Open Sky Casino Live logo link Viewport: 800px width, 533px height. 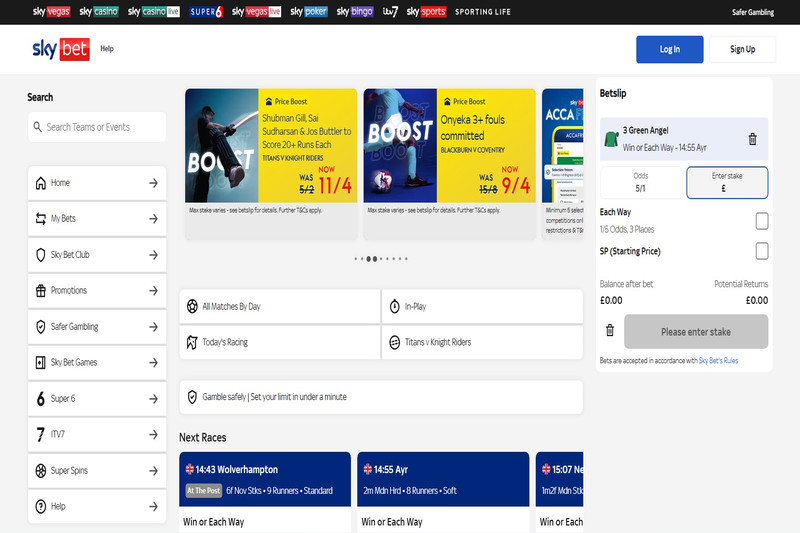coord(154,11)
